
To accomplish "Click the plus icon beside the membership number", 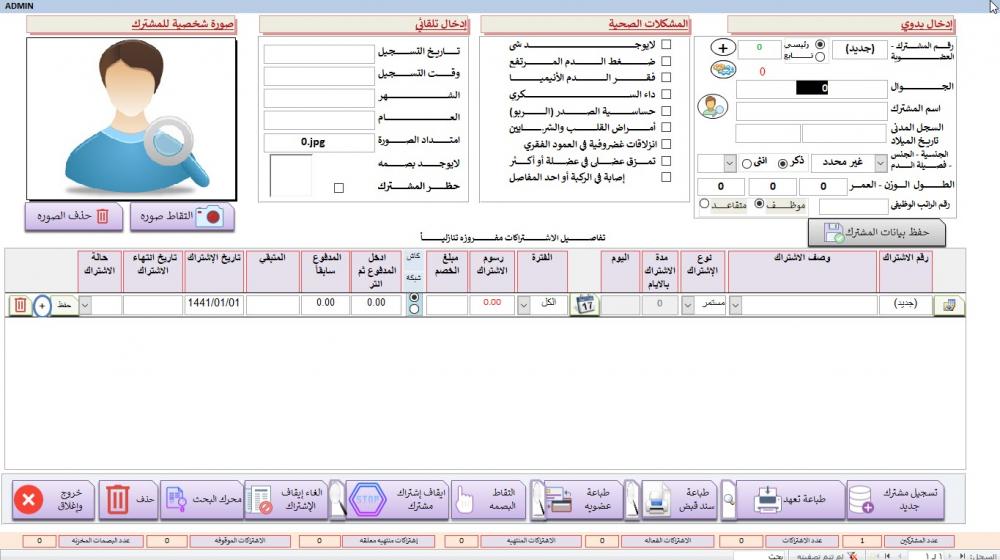I will [723, 48].
